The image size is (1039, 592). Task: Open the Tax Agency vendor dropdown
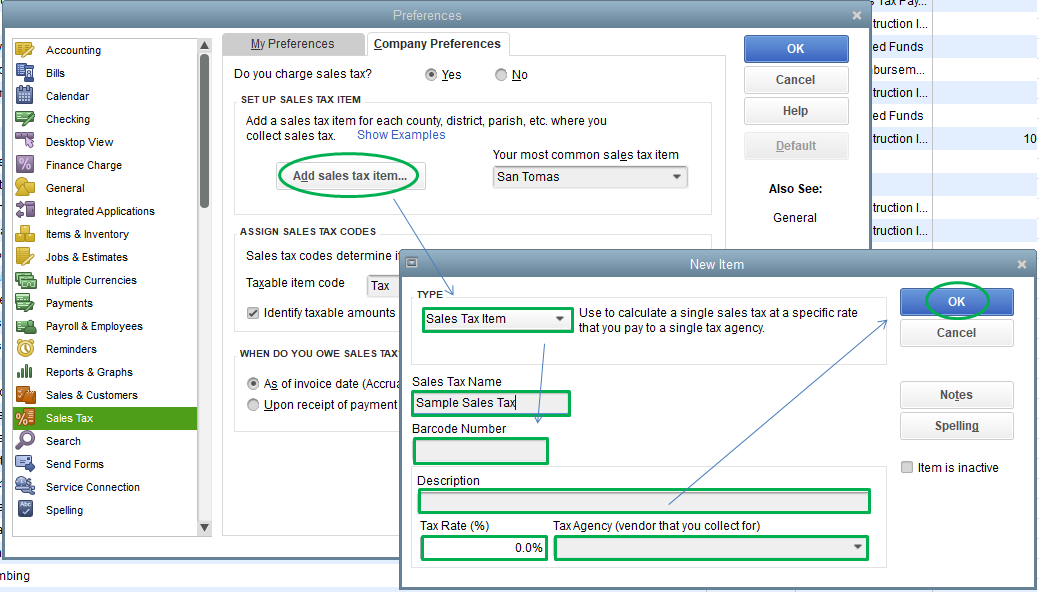pyautogui.click(x=857, y=548)
